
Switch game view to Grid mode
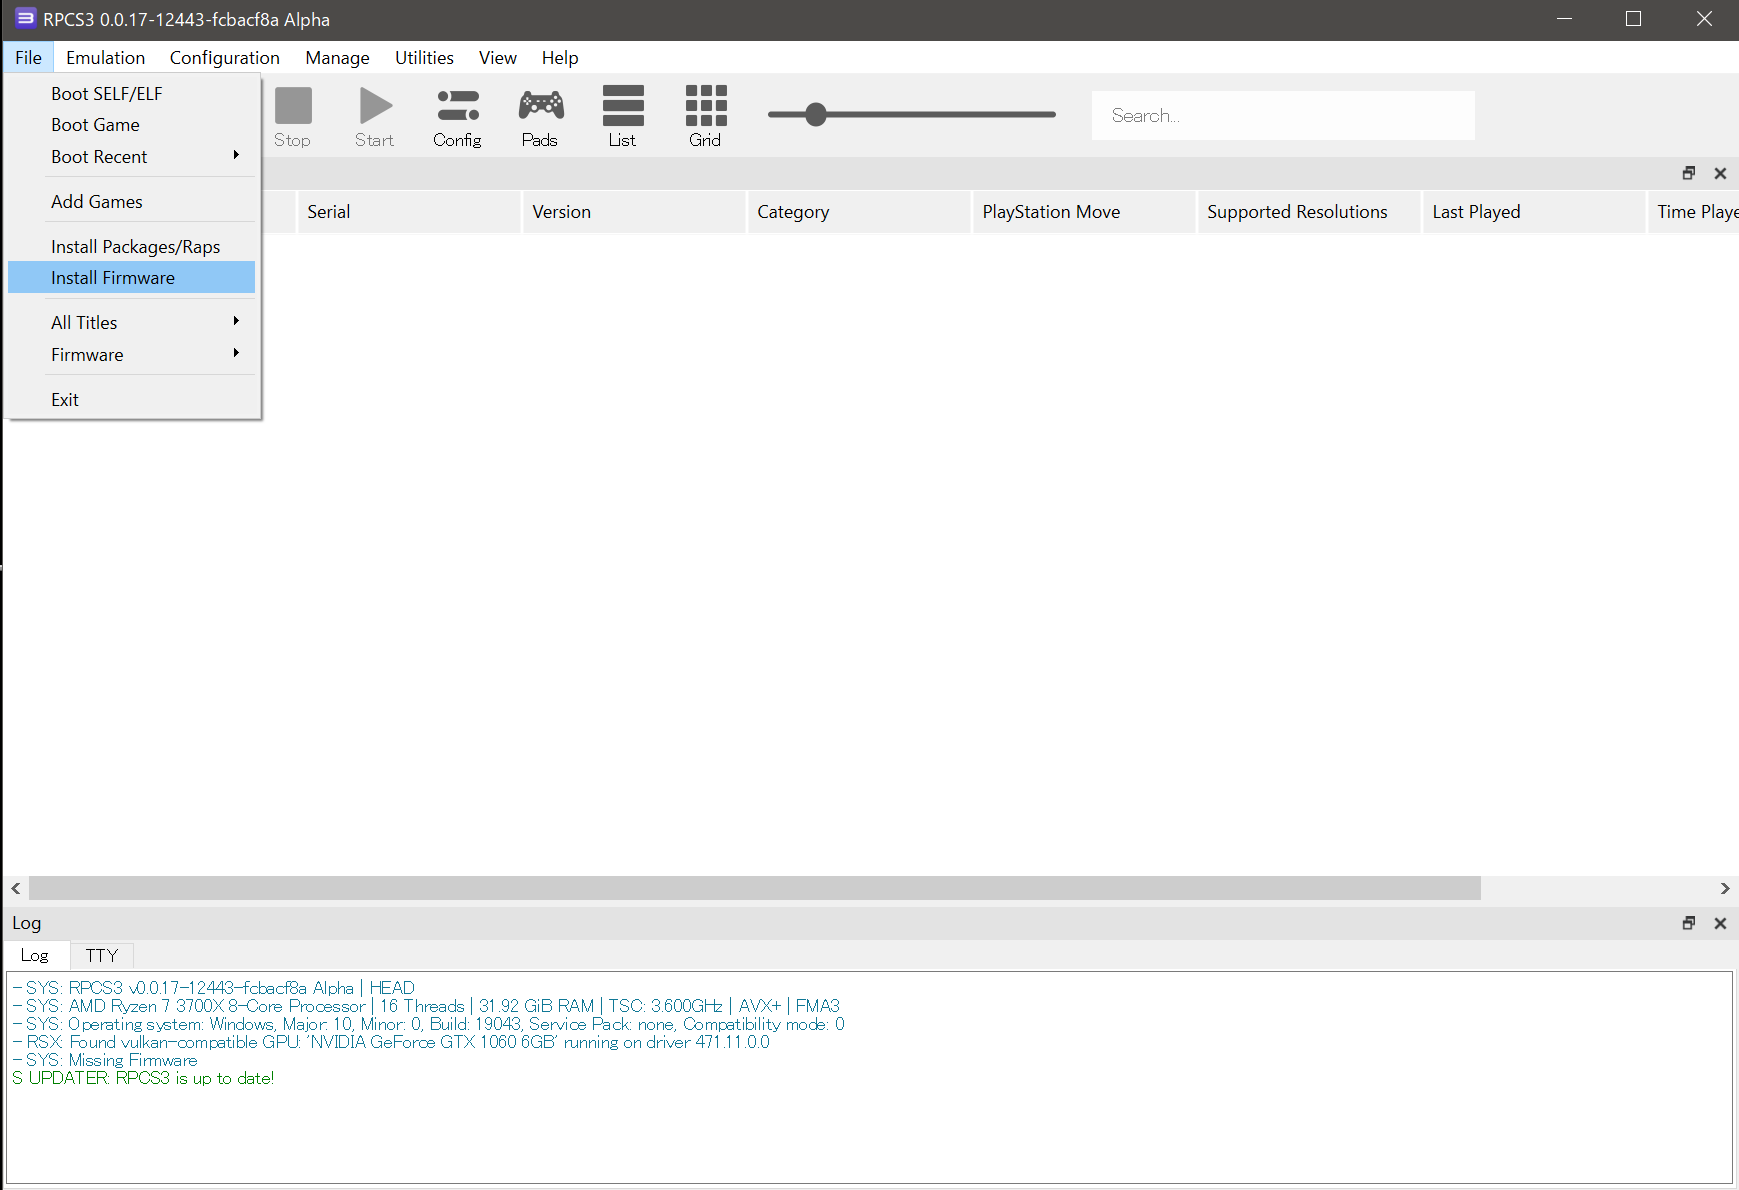click(x=705, y=116)
